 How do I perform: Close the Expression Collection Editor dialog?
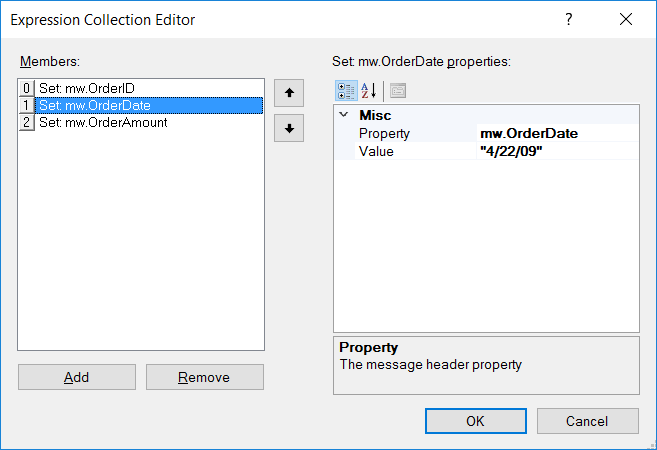coord(626,19)
